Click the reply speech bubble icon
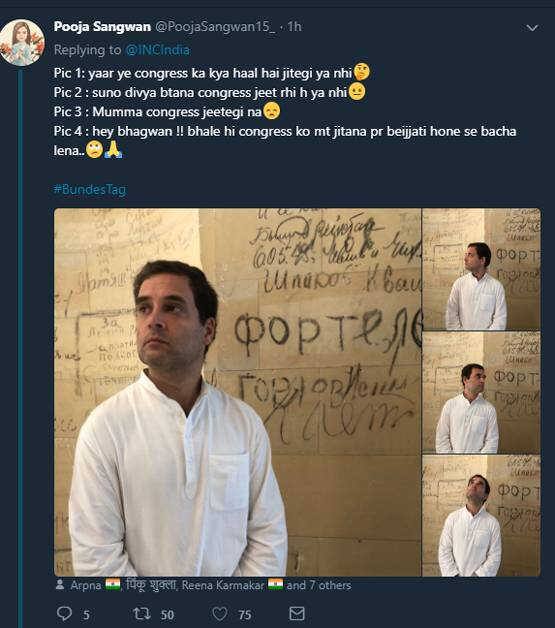 [x=64, y=613]
